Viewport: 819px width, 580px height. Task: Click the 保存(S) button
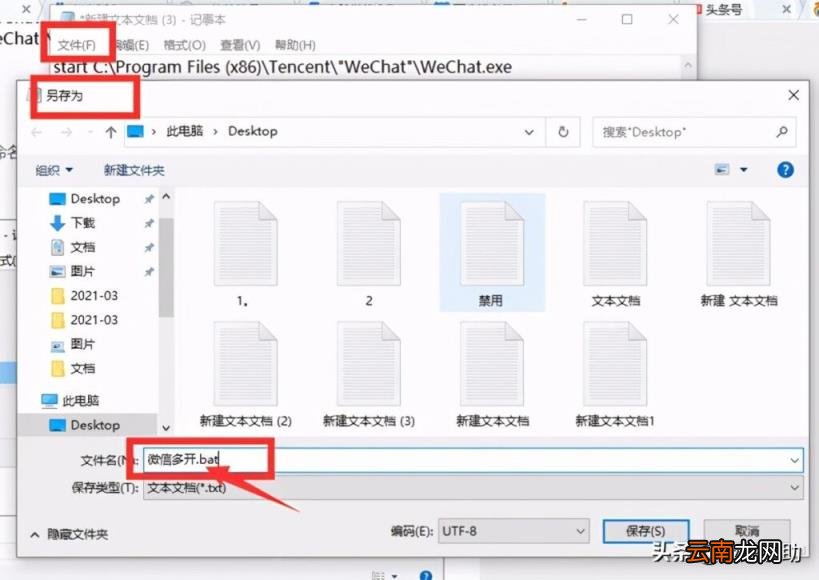click(x=646, y=531)
